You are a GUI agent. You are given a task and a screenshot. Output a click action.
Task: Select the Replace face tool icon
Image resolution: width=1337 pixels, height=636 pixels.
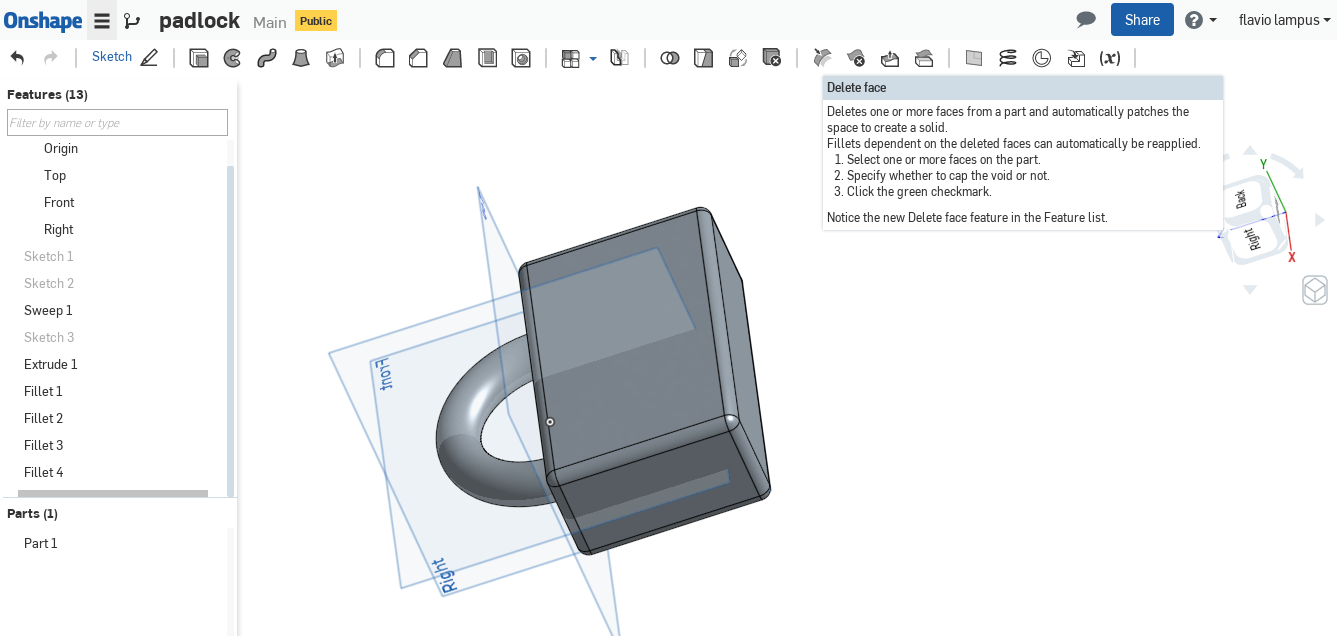coord(923,58)
